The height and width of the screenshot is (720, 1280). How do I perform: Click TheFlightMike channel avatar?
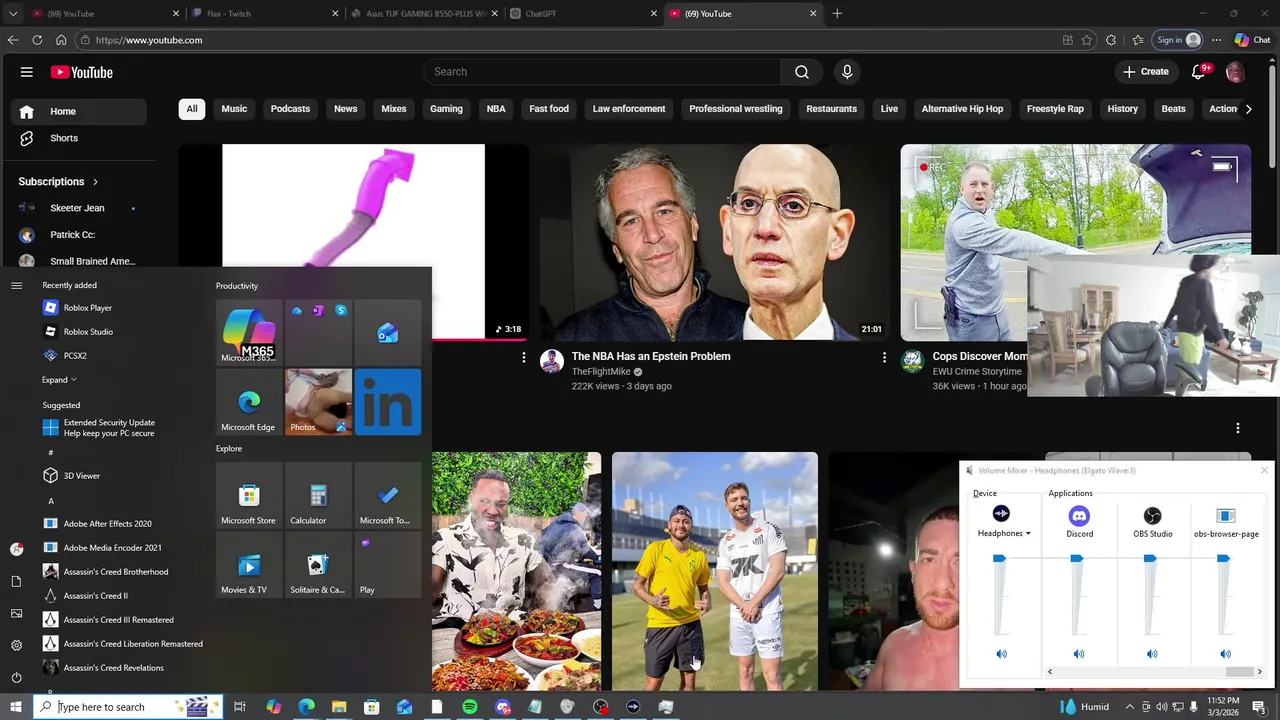(x=552, y=361)
